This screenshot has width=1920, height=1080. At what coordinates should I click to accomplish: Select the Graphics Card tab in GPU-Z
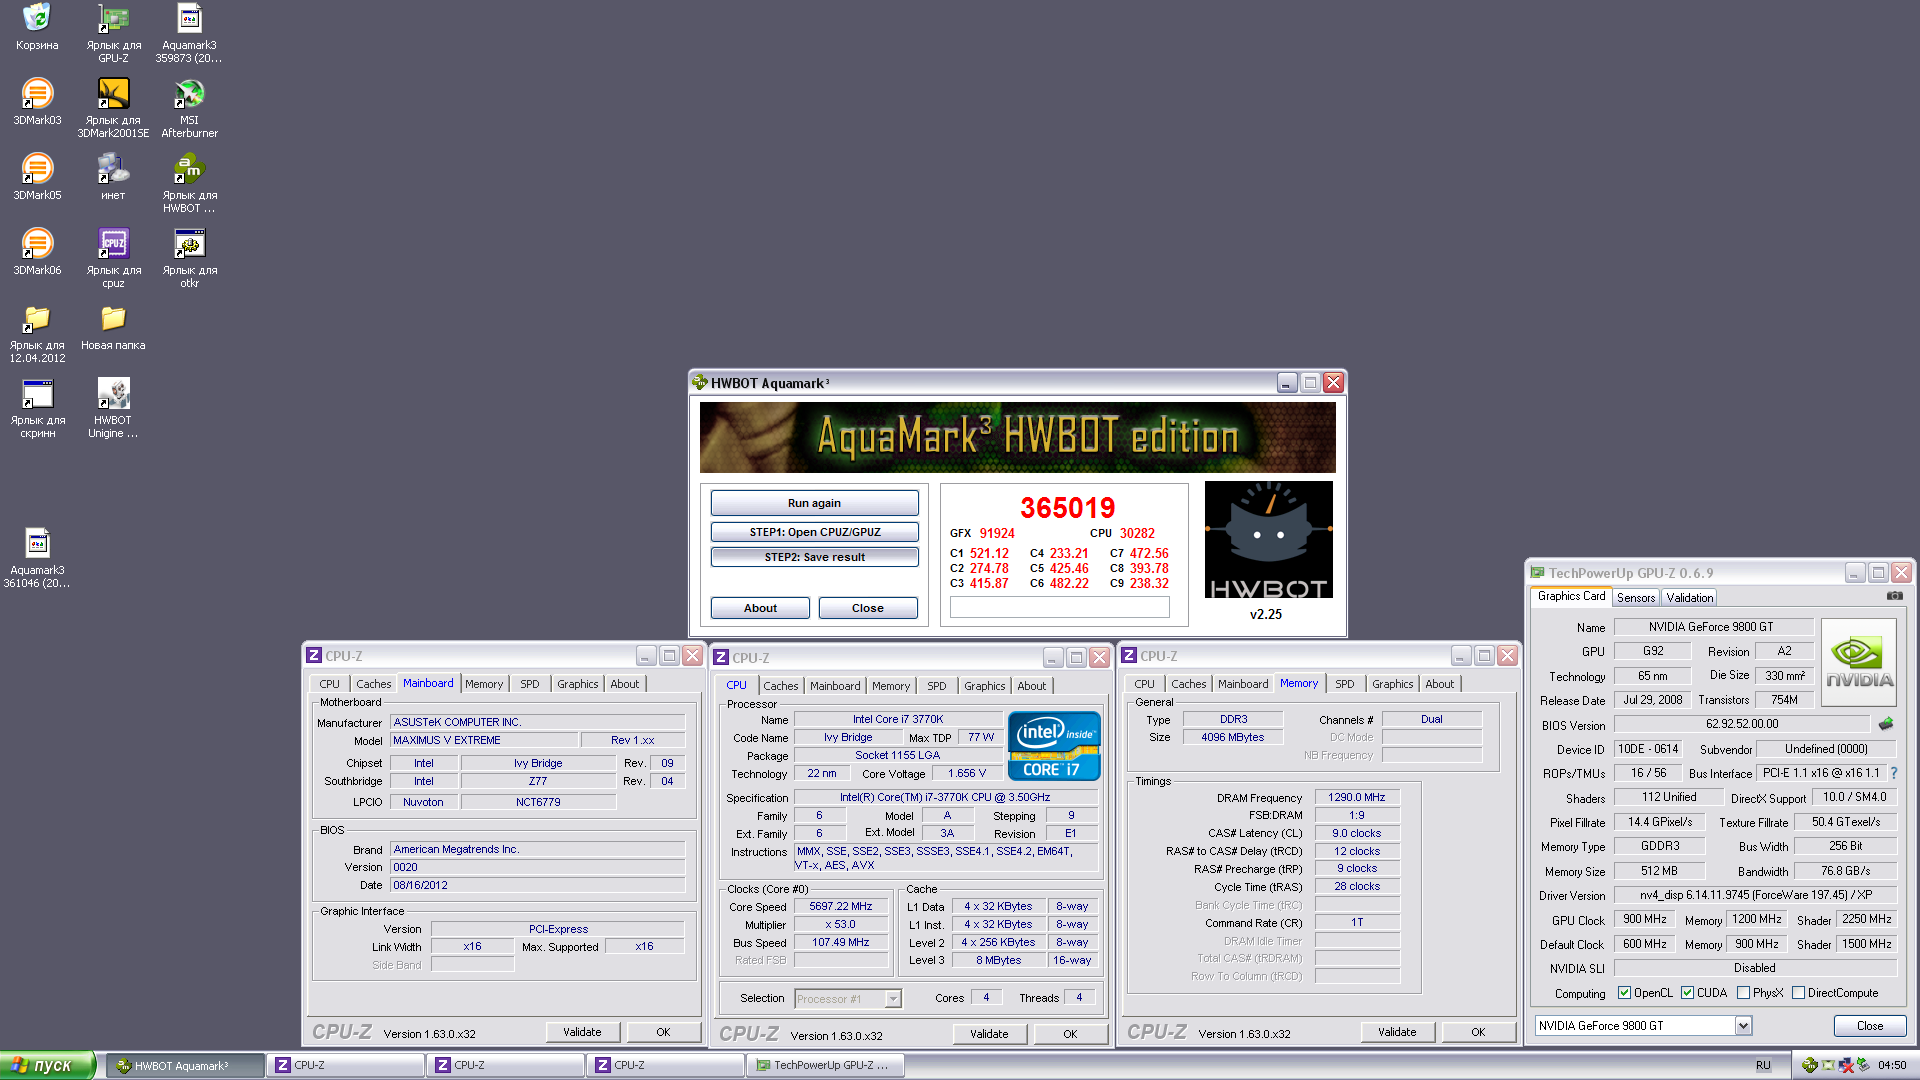(1571, 596)
